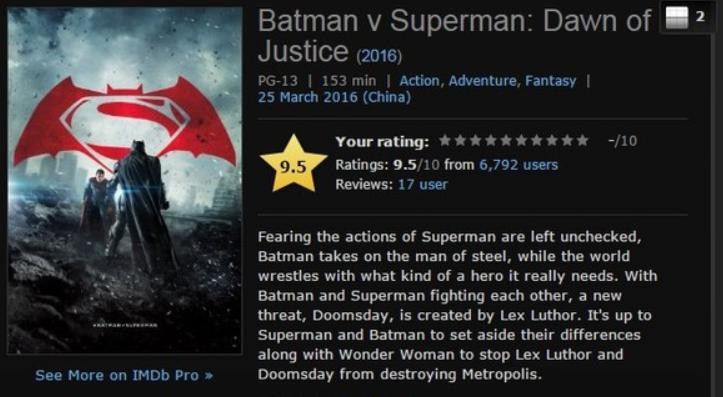
Task: Select the third rating star
Action: coord(475,140)
